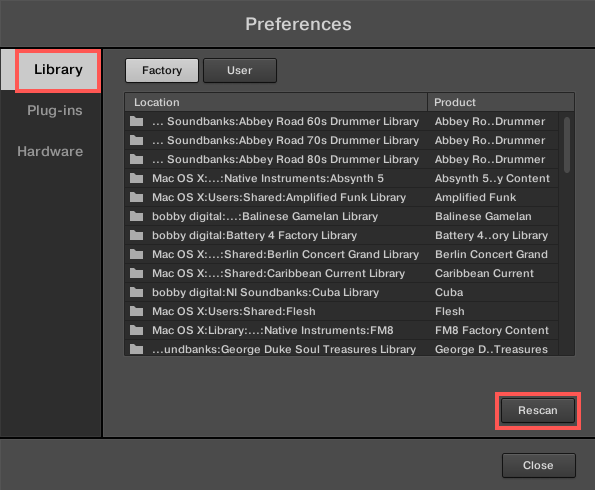Select location 'Soundbanks:Abbey Road 80s Drummer Library'
The height and width of the screenshot is (490, 595).
285,159
